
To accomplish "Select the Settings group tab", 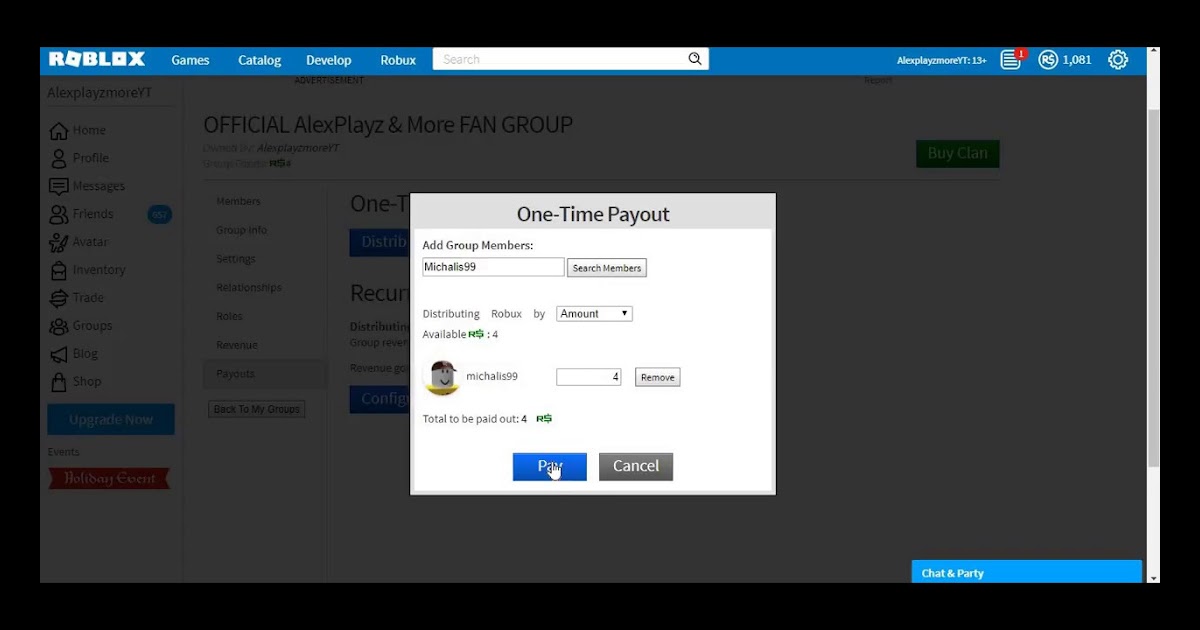I will pyautogui.click(x=236, y=259).
